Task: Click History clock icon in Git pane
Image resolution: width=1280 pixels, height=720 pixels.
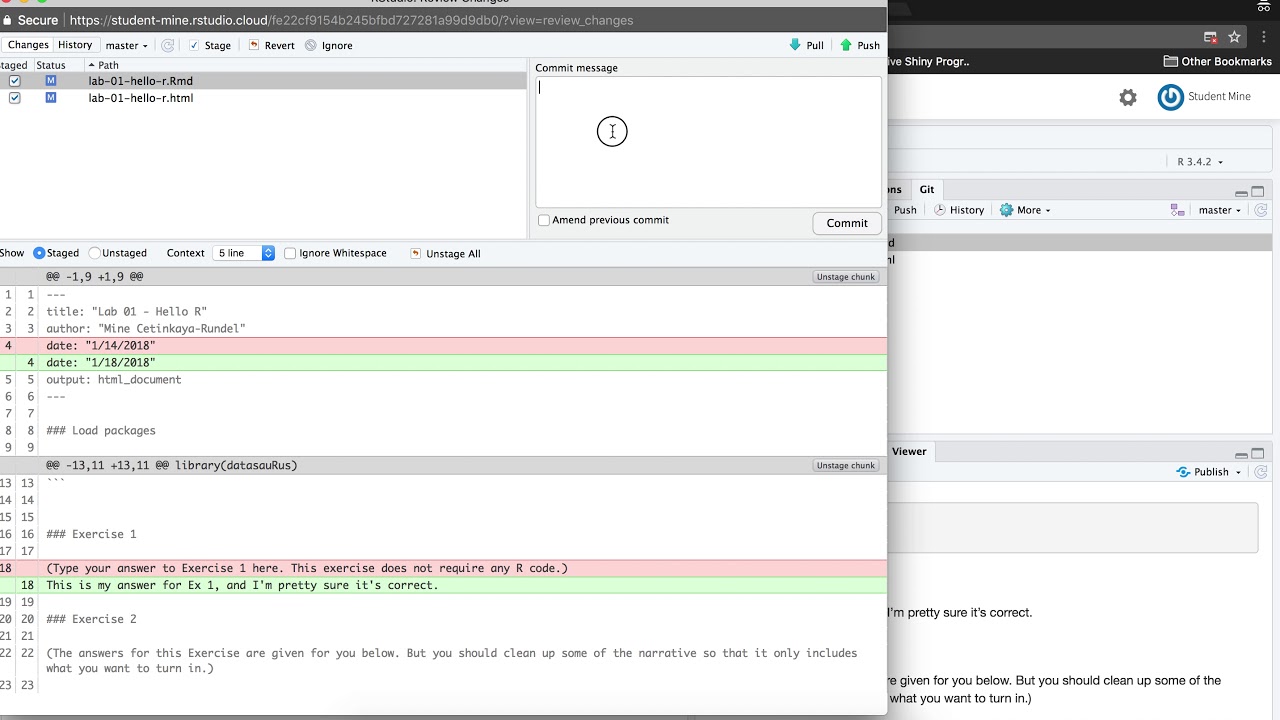Action: tap(940, 210)
